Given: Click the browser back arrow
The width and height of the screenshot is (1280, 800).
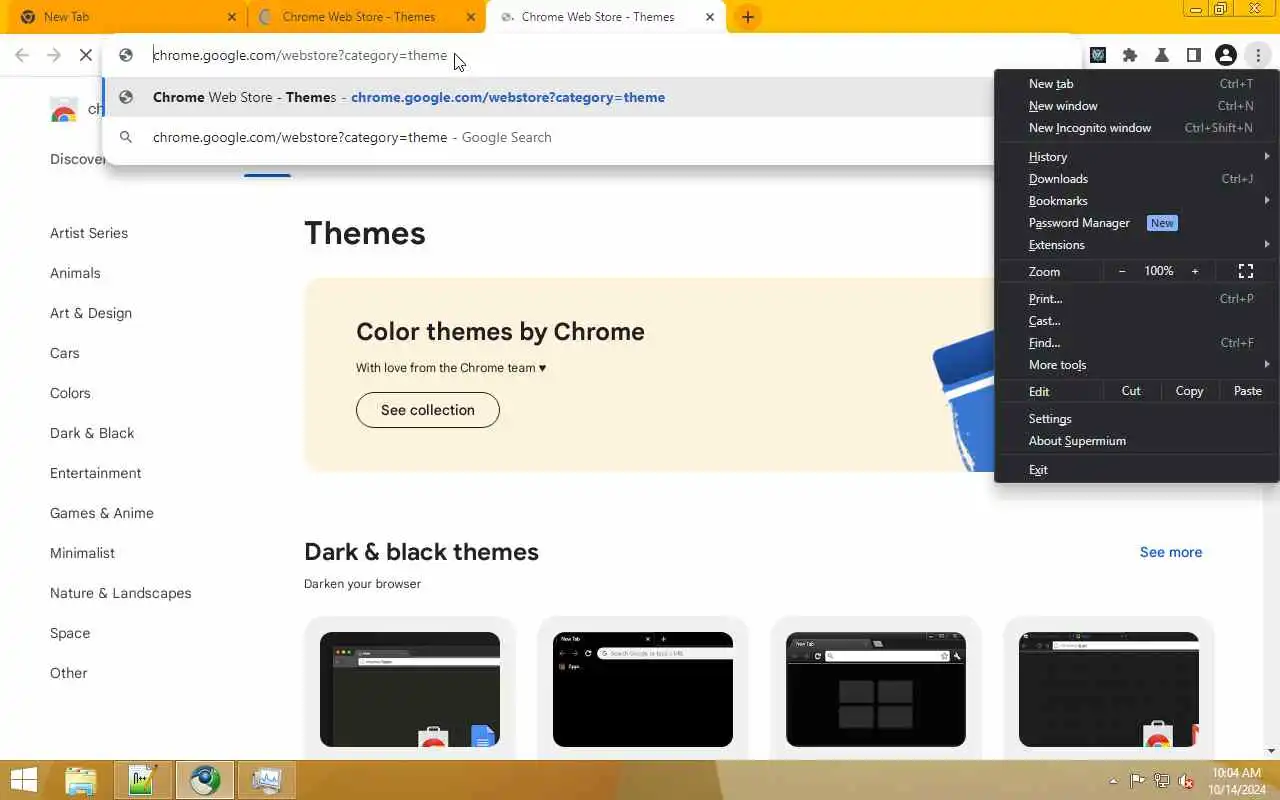Looking at the screenshot, I should point(22,55).
